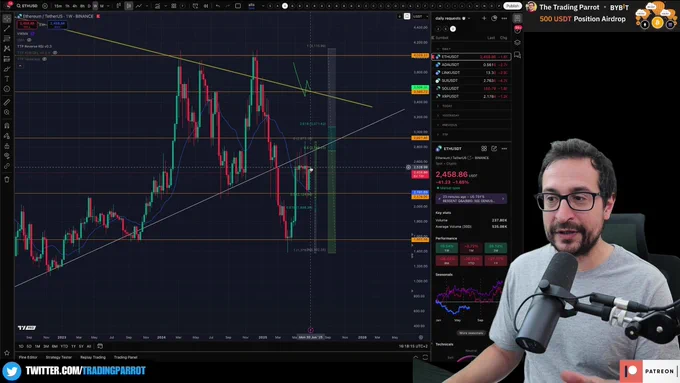Open the daily requests watchlist dropdown
The image size is (680, 383).
click(x=452, y=19)
